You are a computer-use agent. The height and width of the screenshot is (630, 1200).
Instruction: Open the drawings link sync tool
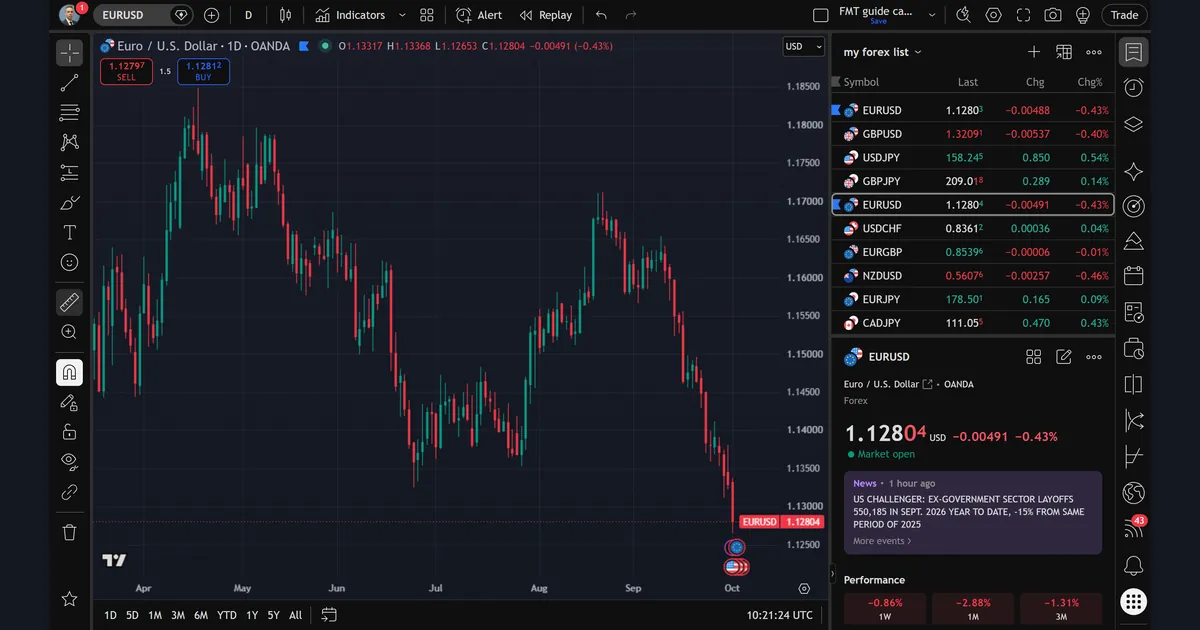click(x=69, y=491)
